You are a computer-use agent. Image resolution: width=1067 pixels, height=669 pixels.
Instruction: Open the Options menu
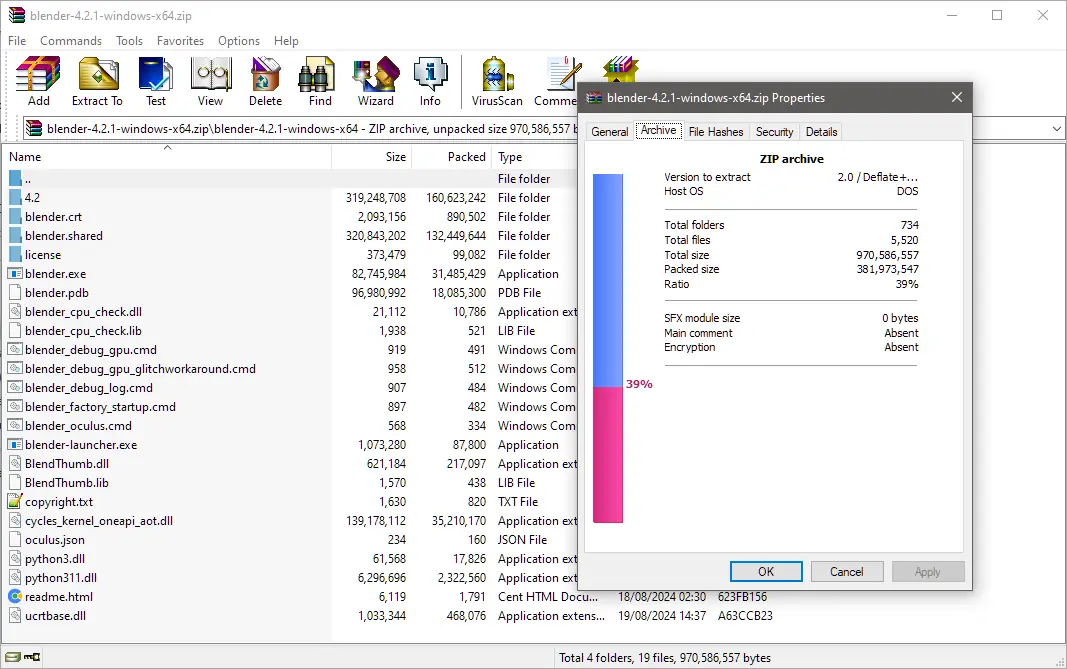239,41
